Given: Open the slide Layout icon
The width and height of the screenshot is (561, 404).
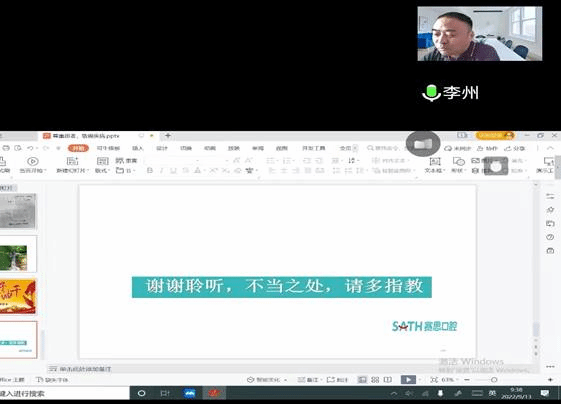Looking at the screenshot, I should [102, 161].
